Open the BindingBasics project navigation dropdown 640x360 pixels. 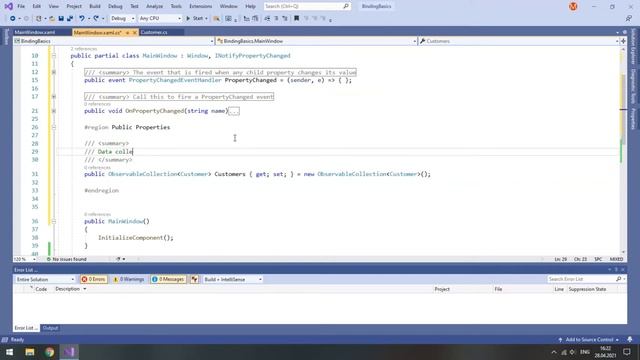(113, 41)
